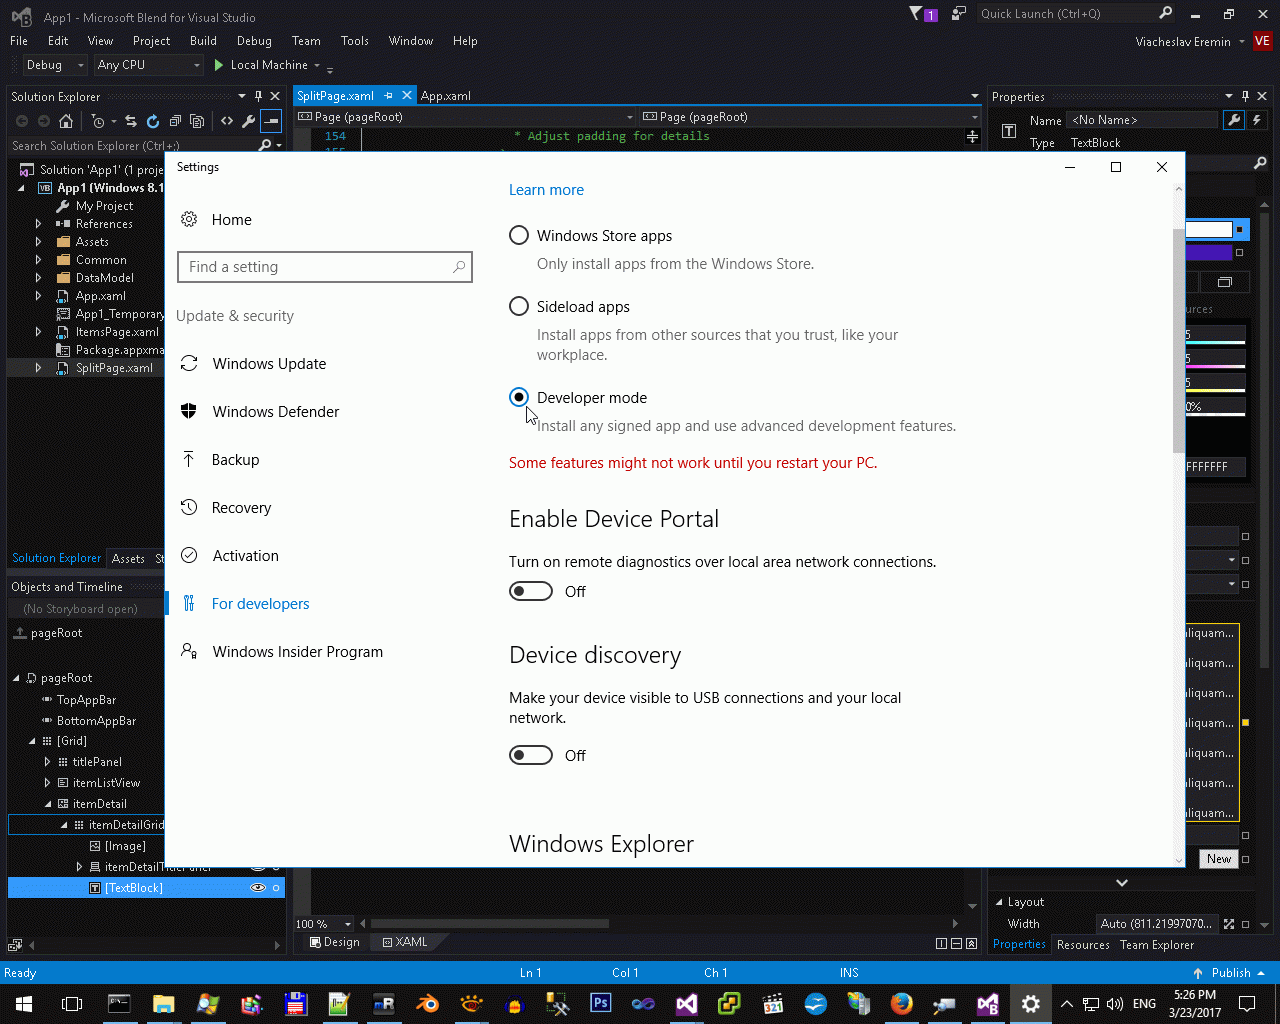The height and width of the screenshot is (1024, 1280).
Task: Expand the Assets folder in Solution Explorer
Action: click(x=38, y=242)
